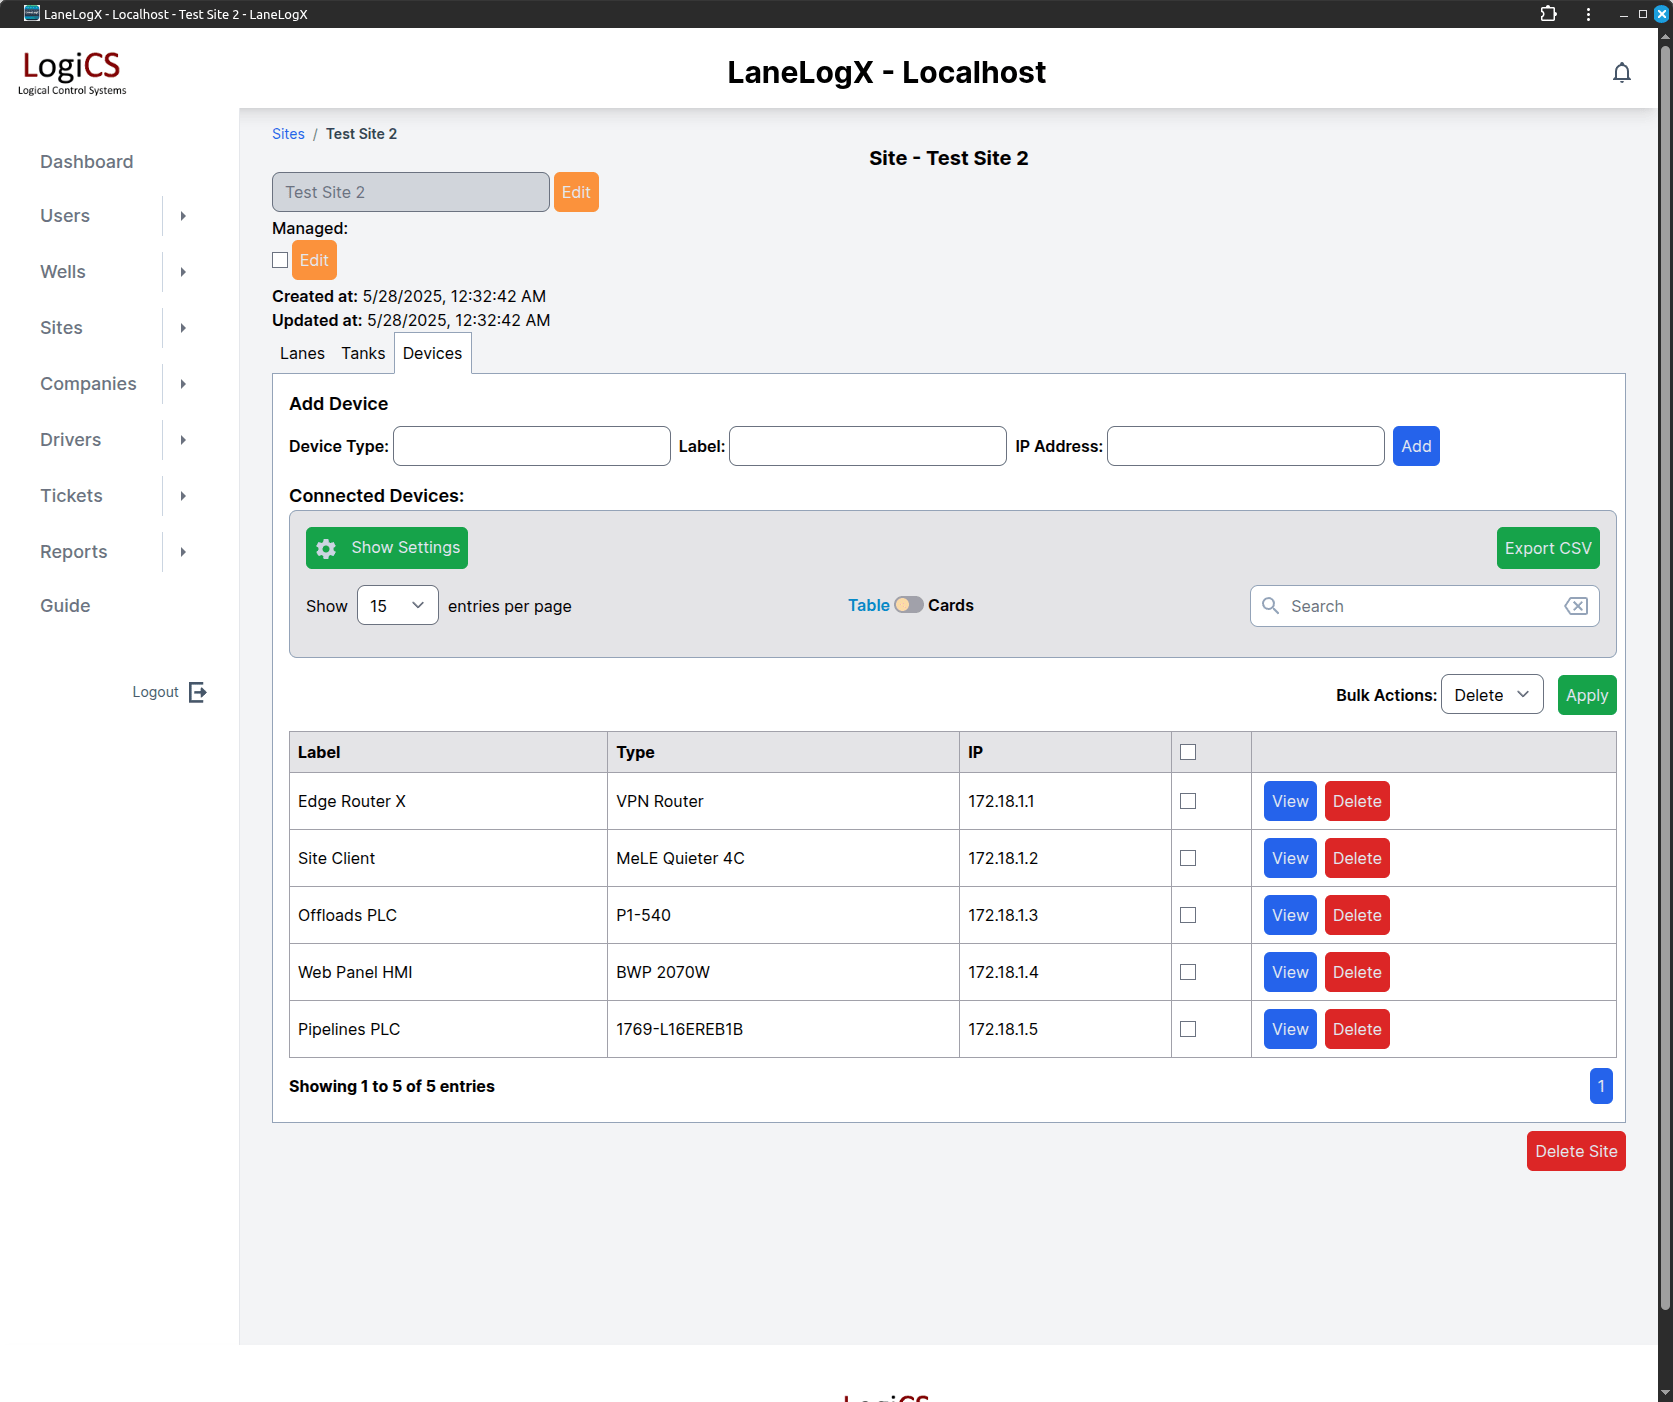Viewport: 1673px width, 1402px height.
Task: Open the Bulk Actions dropdown
Action: coord(1491,695)
